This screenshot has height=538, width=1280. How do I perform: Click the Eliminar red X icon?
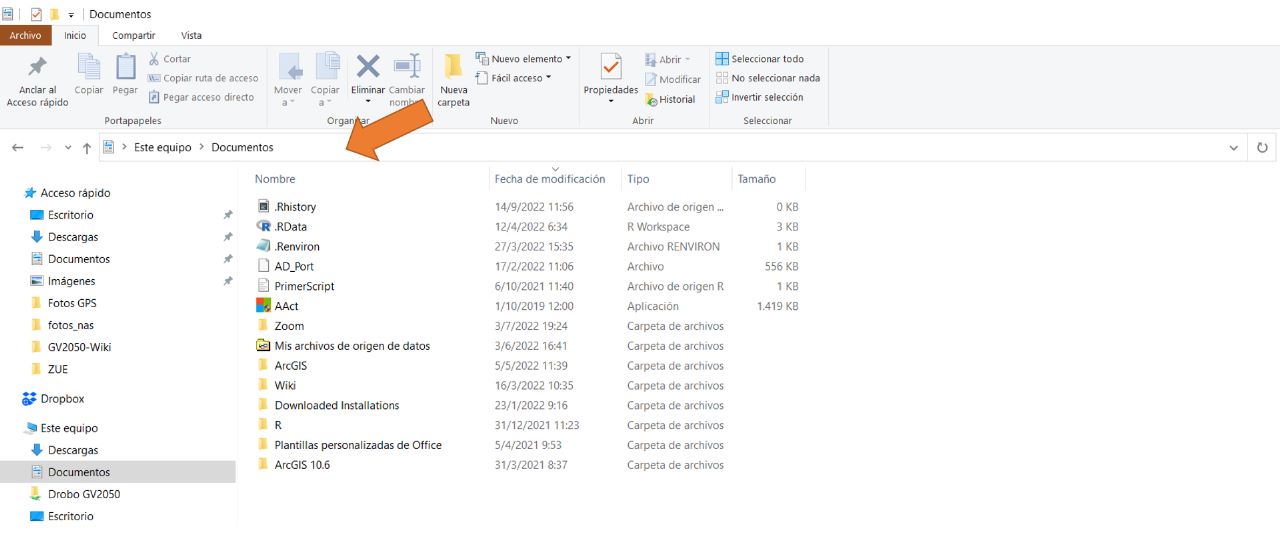(368, 67)
